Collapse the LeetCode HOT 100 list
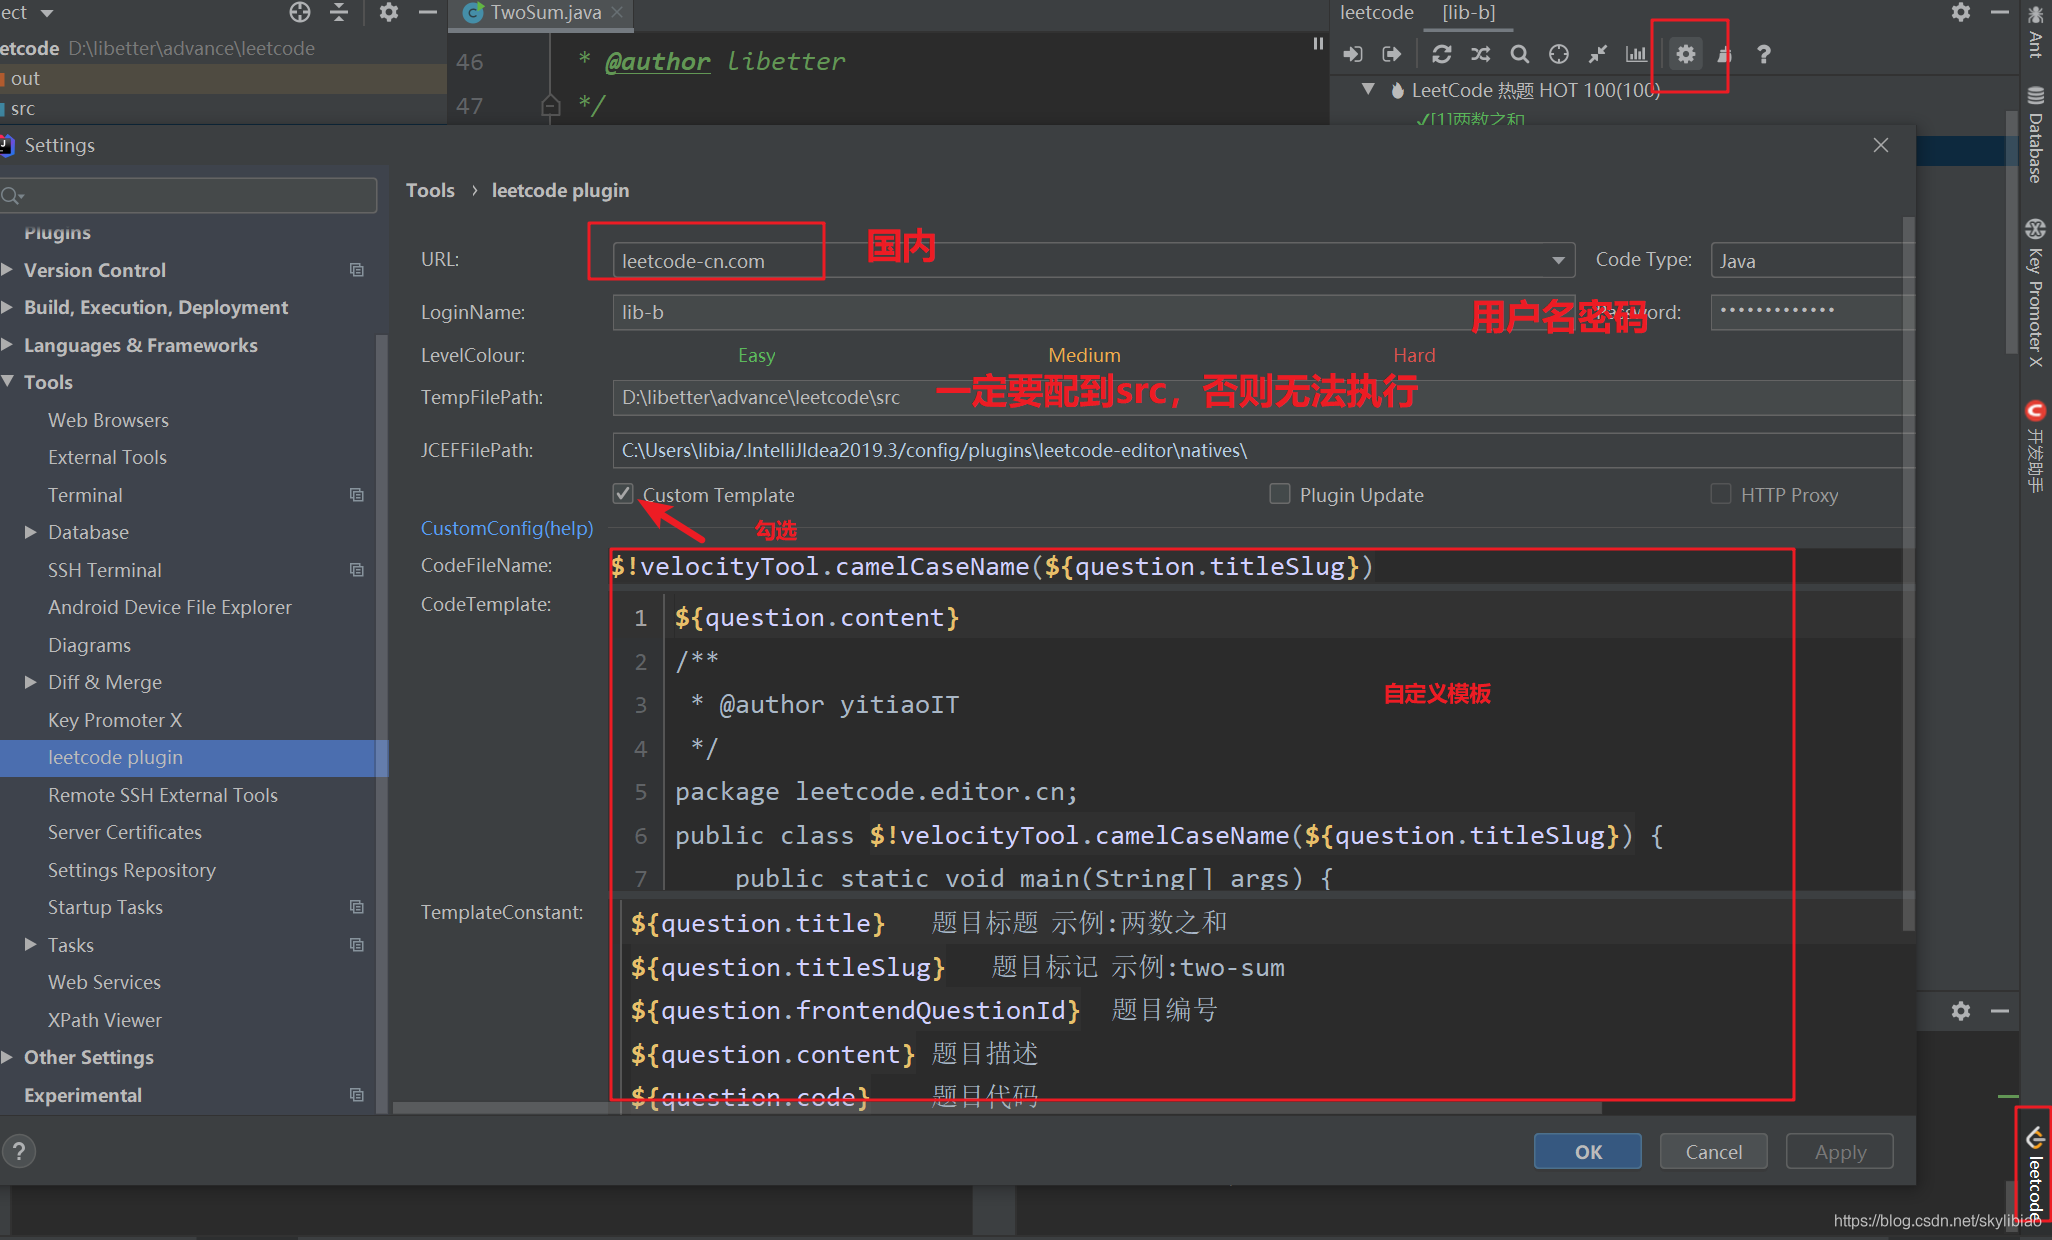 [x=1368, y=89]
